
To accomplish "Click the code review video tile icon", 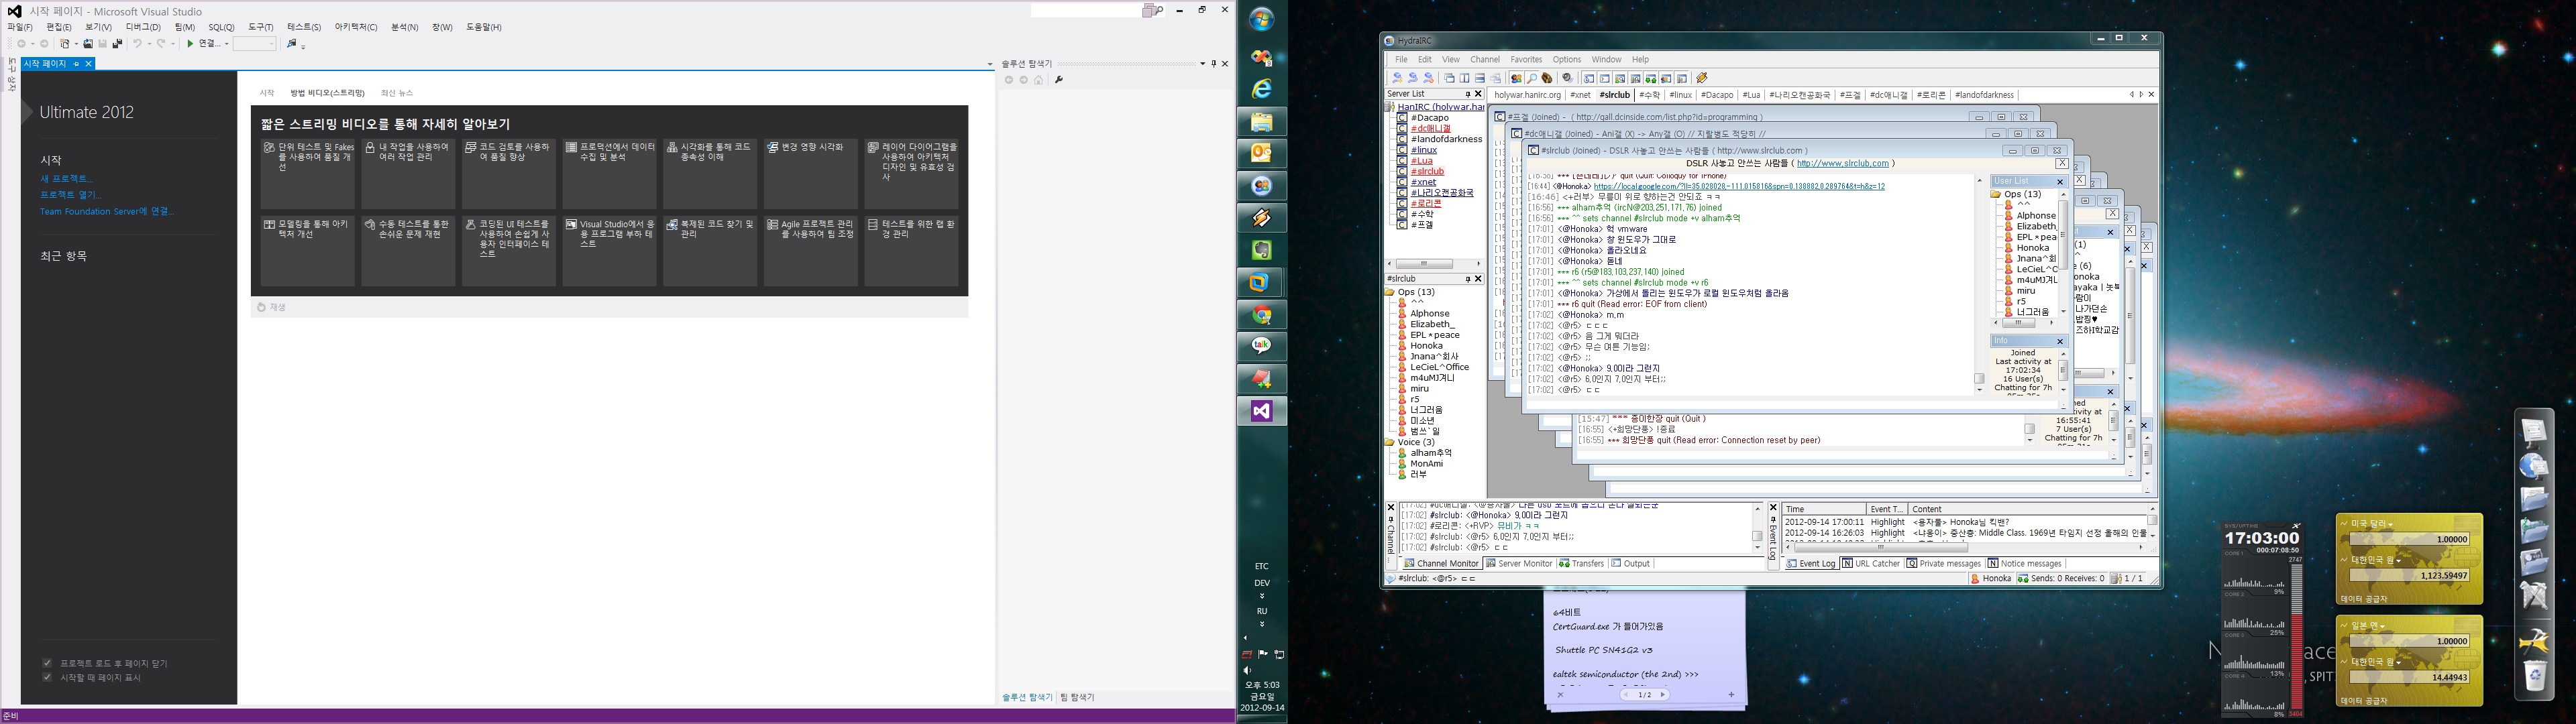I will click(x=470, y=147).
